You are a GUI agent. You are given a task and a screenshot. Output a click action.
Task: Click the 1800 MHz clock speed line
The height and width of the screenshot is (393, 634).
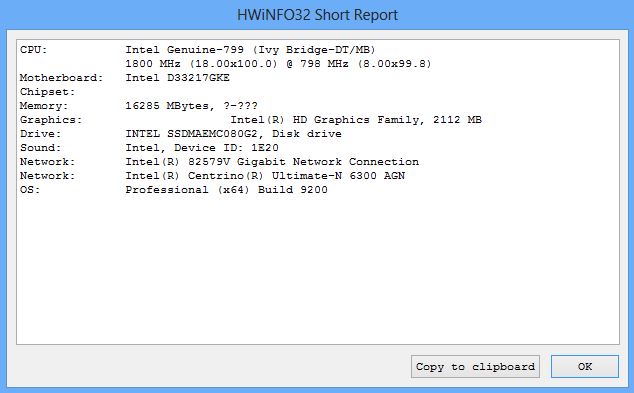pyautogui.click(x=278, y=64)
